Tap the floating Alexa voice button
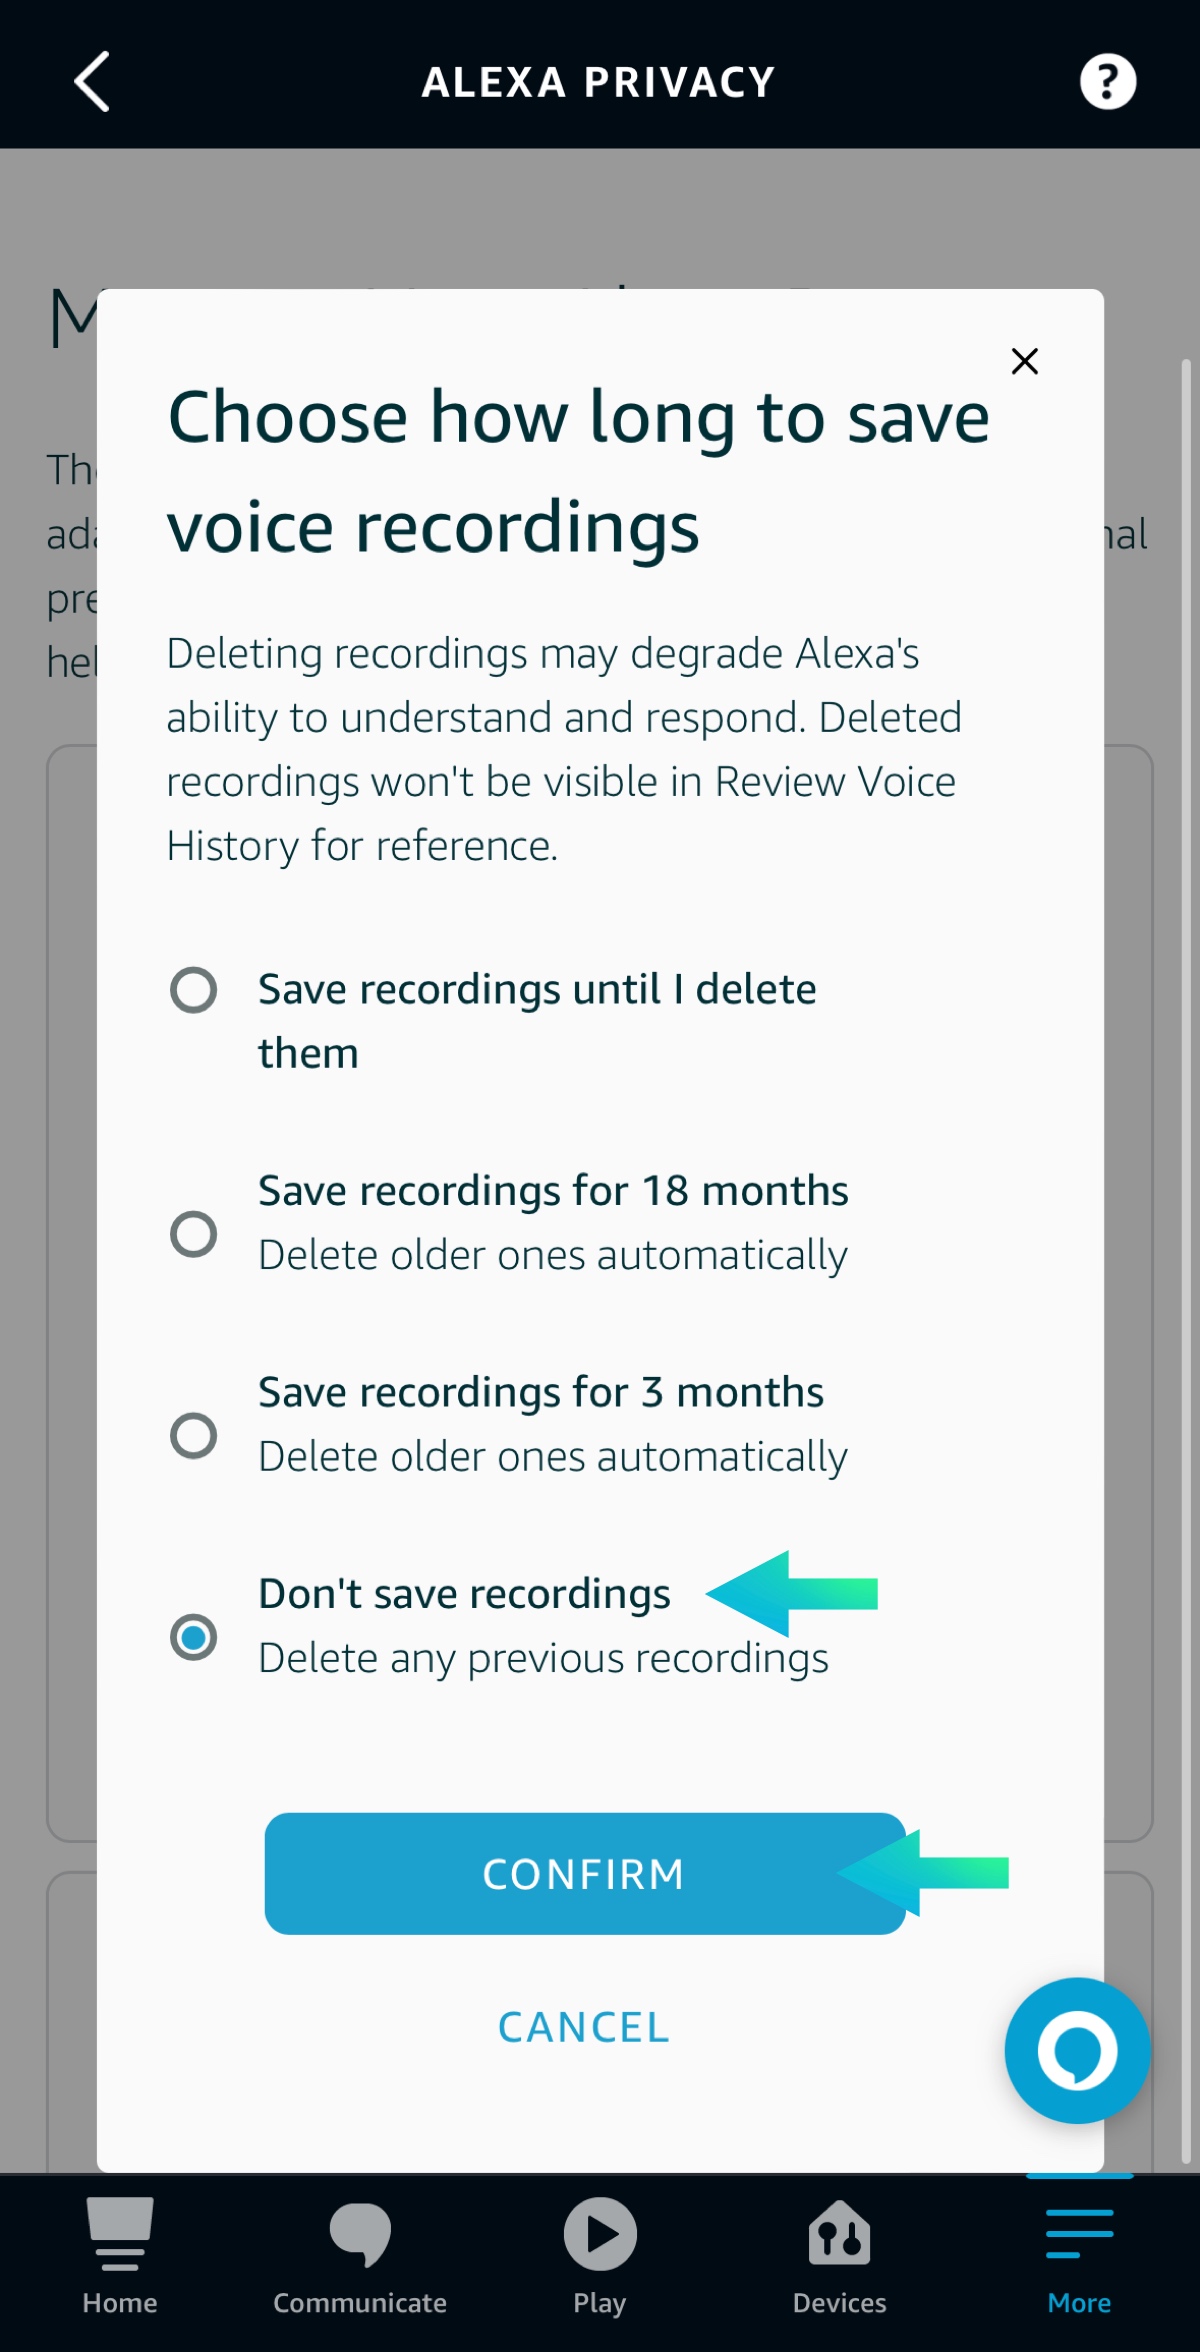Viewport: 1200px width, 2352px height. [1077, 2050]
